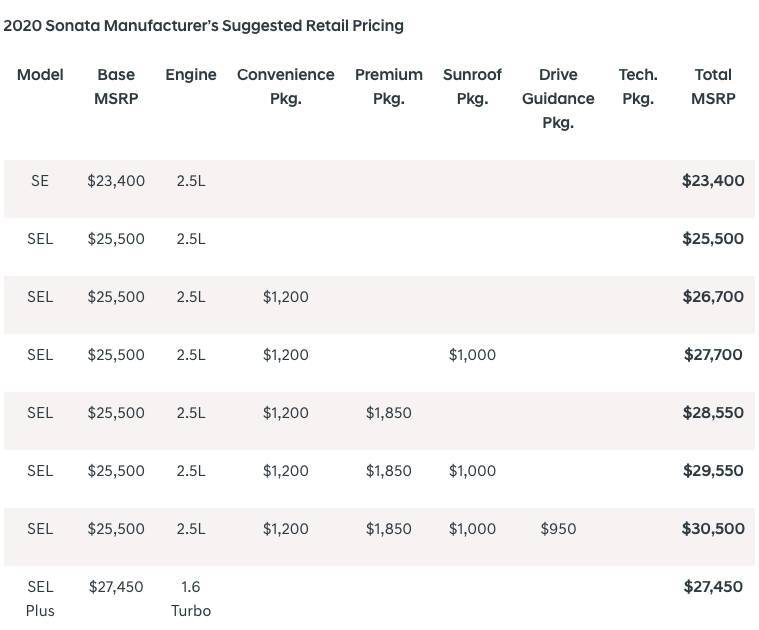Click the Base MSRP column header
This screenshot has height=630, width=759.
(116, 87)
